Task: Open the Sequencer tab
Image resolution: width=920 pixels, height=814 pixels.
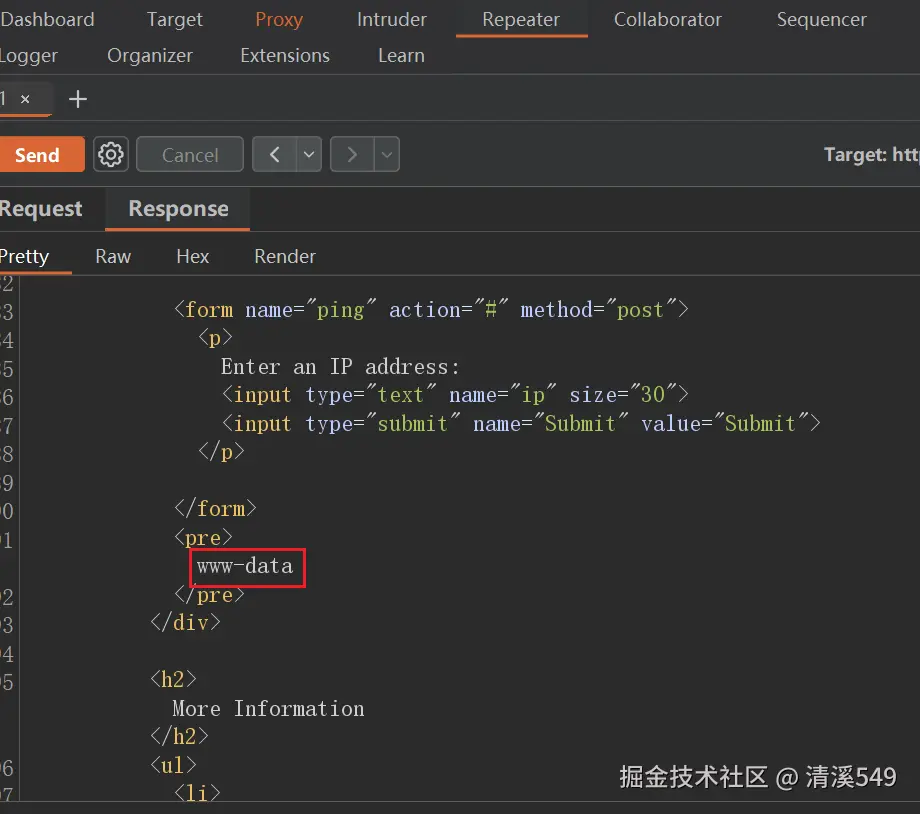Action: 821,19
